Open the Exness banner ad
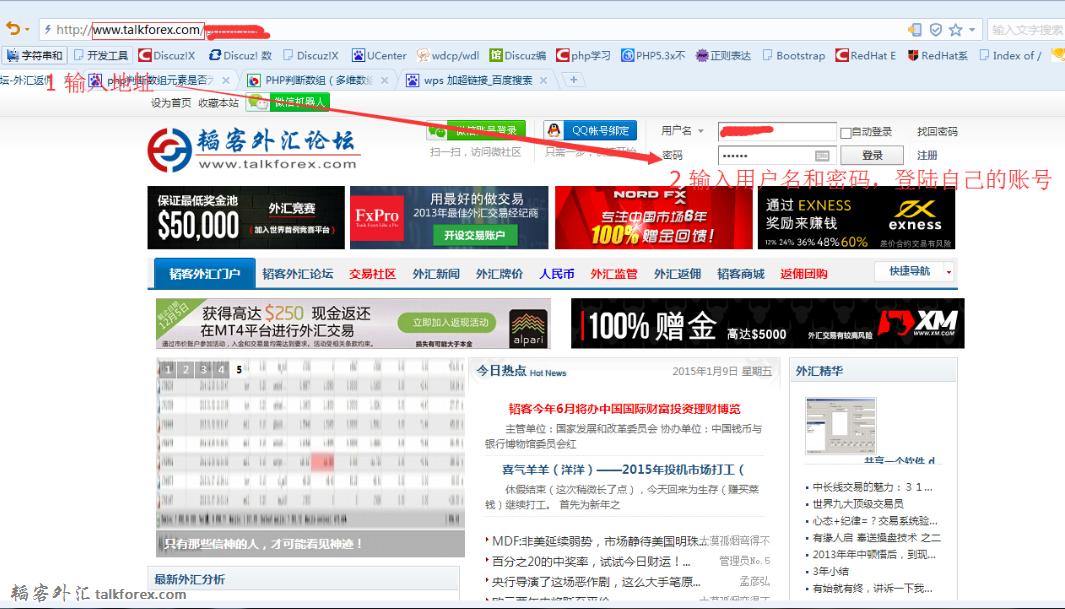 [856, 217]
